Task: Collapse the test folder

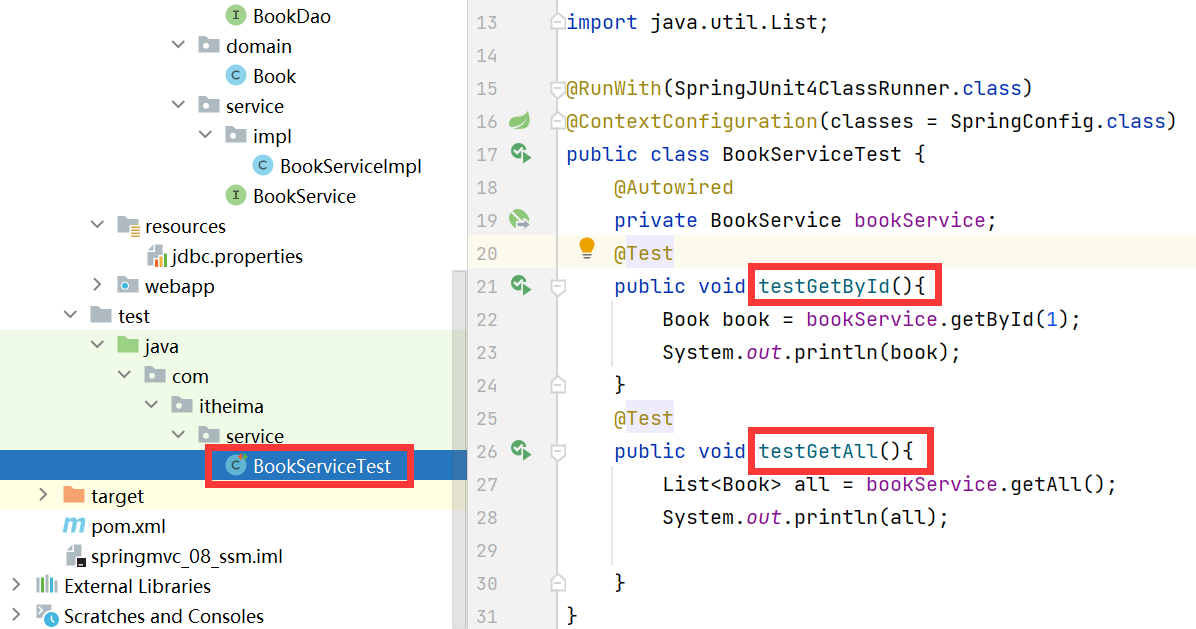Action: 71,315
